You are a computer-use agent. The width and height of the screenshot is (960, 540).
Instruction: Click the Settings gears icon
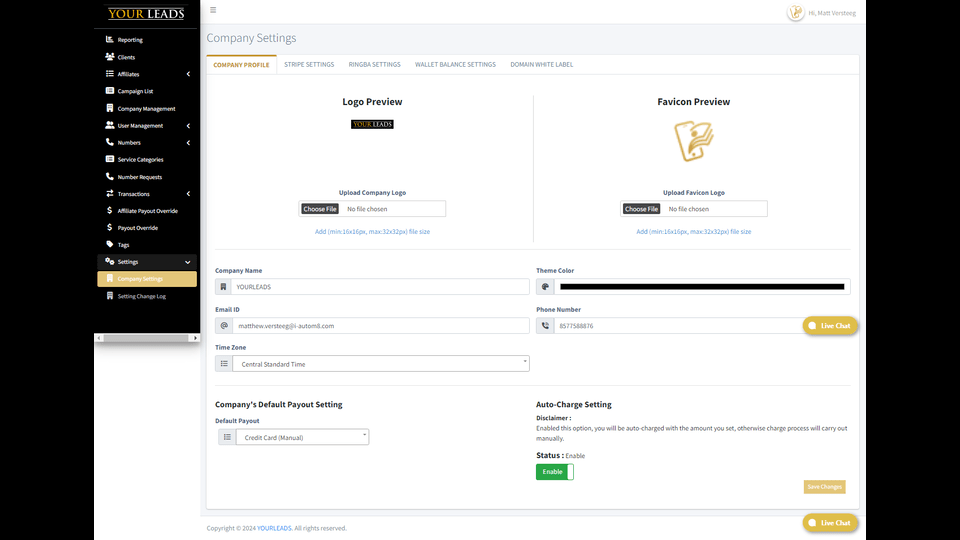(110, 261)
